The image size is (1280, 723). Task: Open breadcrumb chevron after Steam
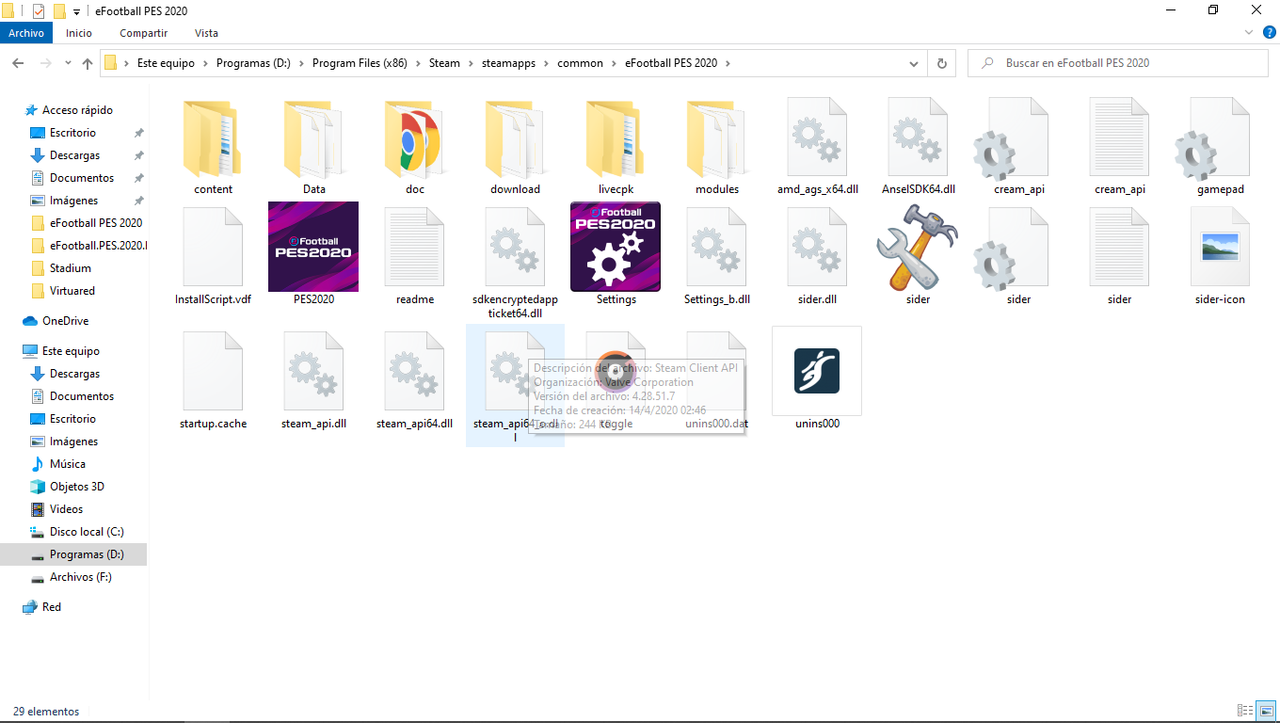468,63
